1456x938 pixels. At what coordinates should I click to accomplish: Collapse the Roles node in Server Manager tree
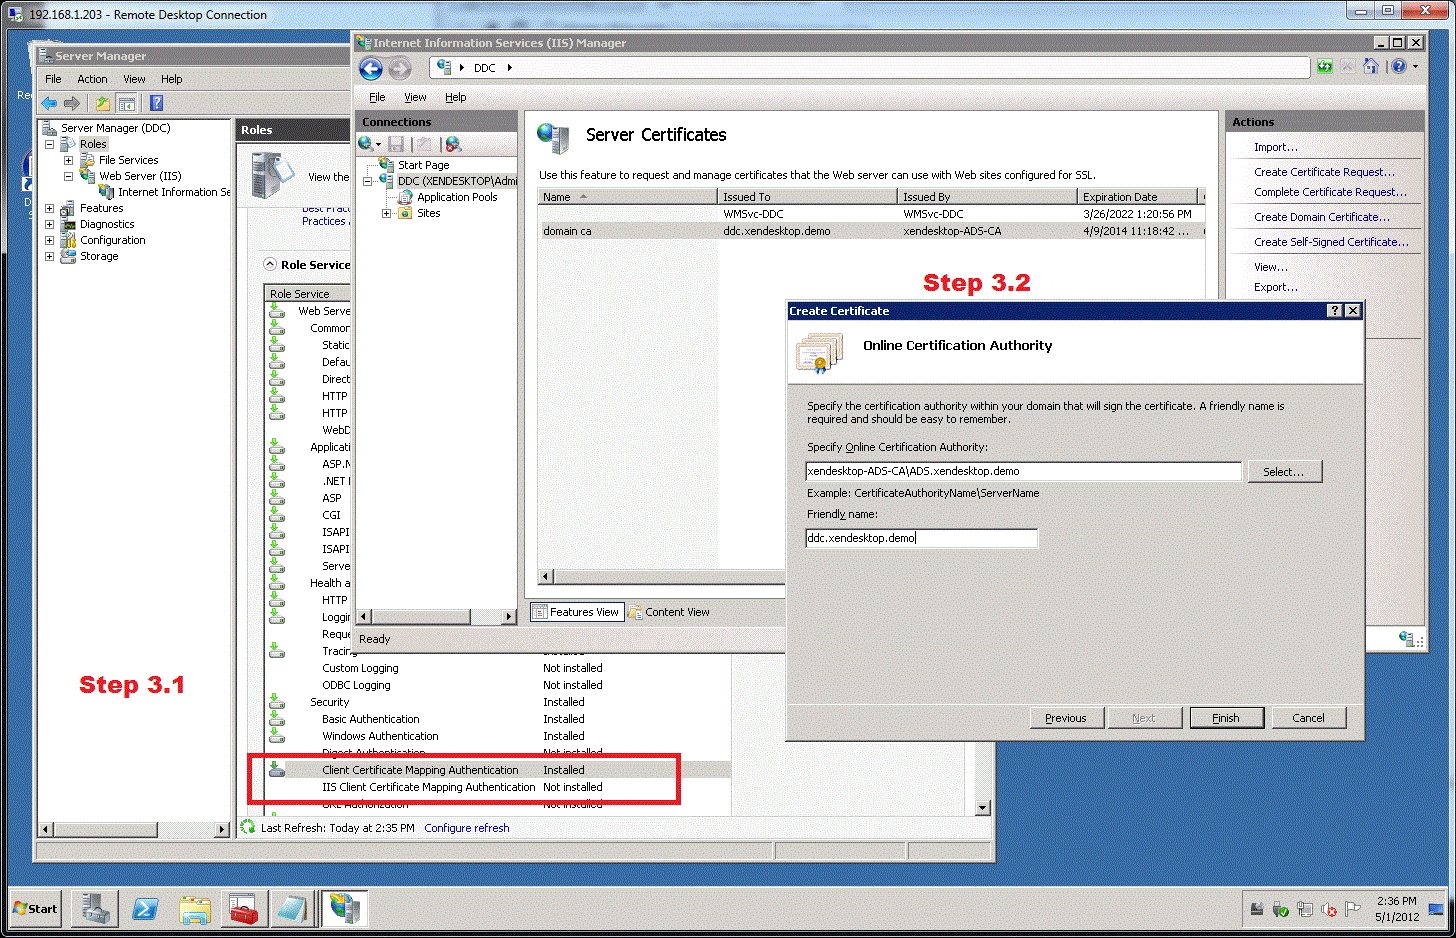49,144
